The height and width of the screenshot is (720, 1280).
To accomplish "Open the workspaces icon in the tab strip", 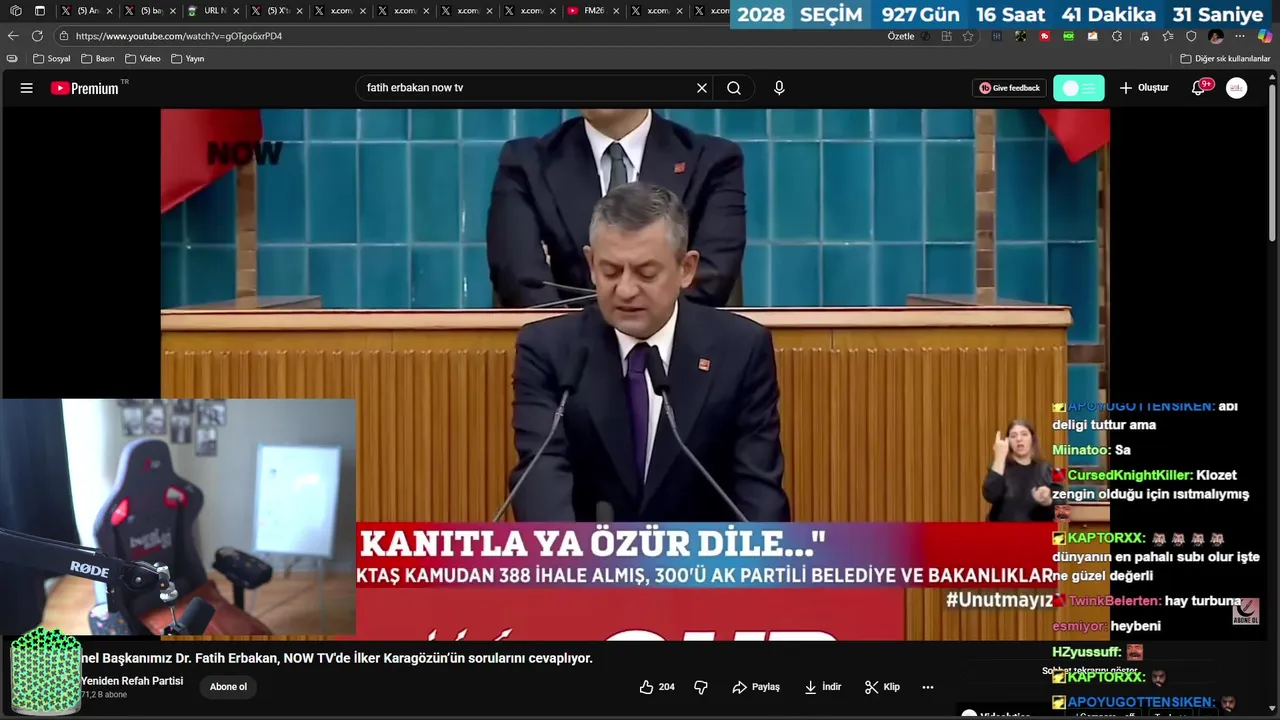I will [x=15, y=11].
